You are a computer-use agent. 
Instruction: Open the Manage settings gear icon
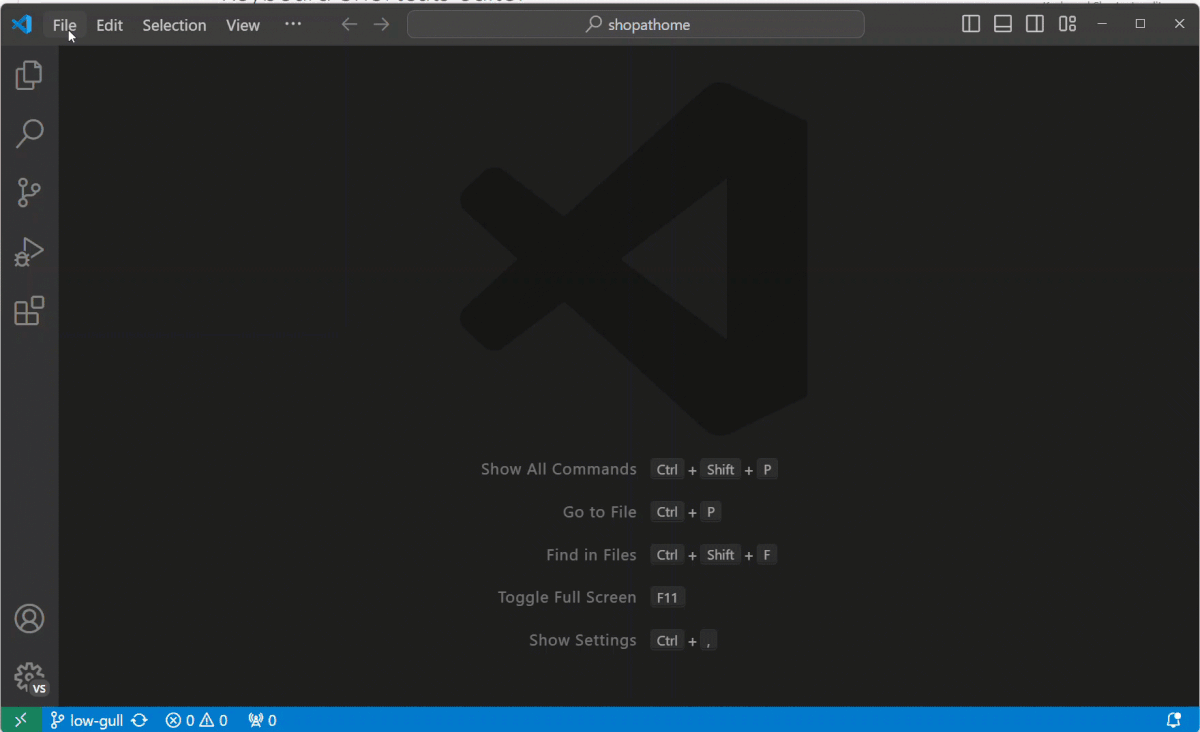coord(29,676)
